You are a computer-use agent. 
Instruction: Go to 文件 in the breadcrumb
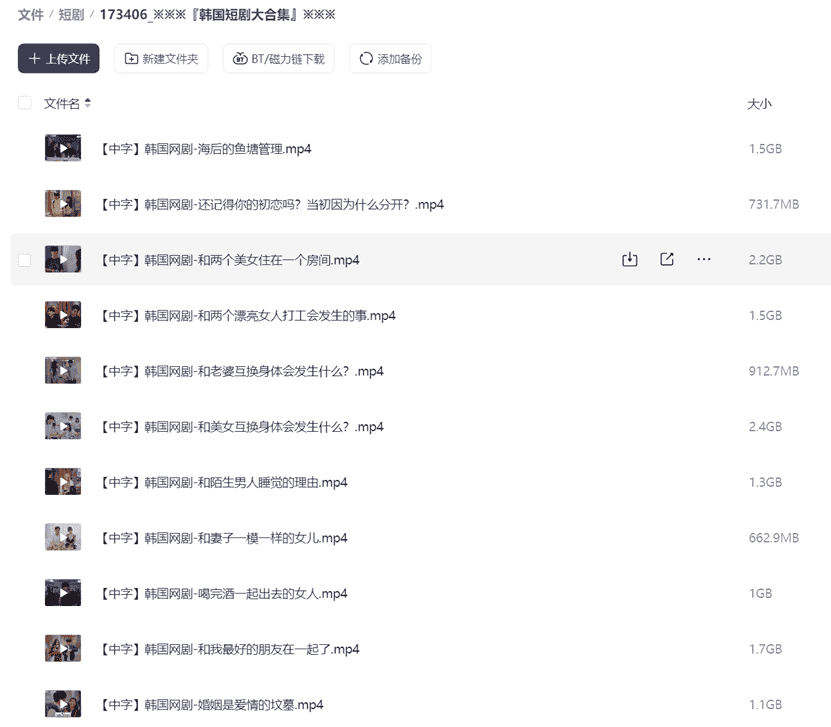coord(31,15)
